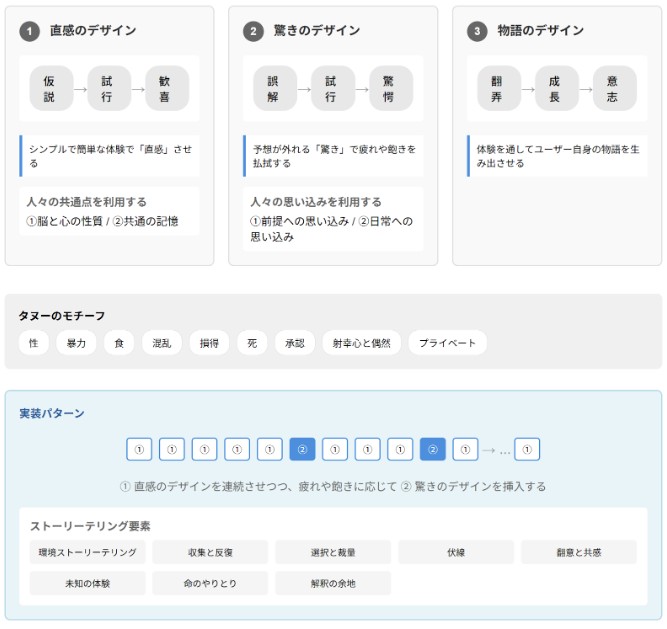The height and width of the screenshot is (629, 667).
Task: Select the 伏線 storytelling chip
Action: (x=456, y=552)
